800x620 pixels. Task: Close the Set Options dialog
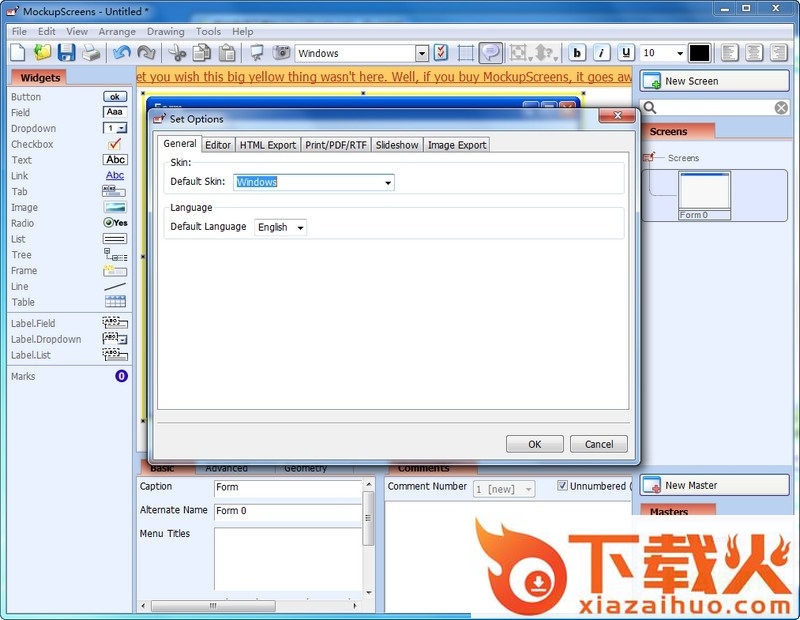coord(617,115)
